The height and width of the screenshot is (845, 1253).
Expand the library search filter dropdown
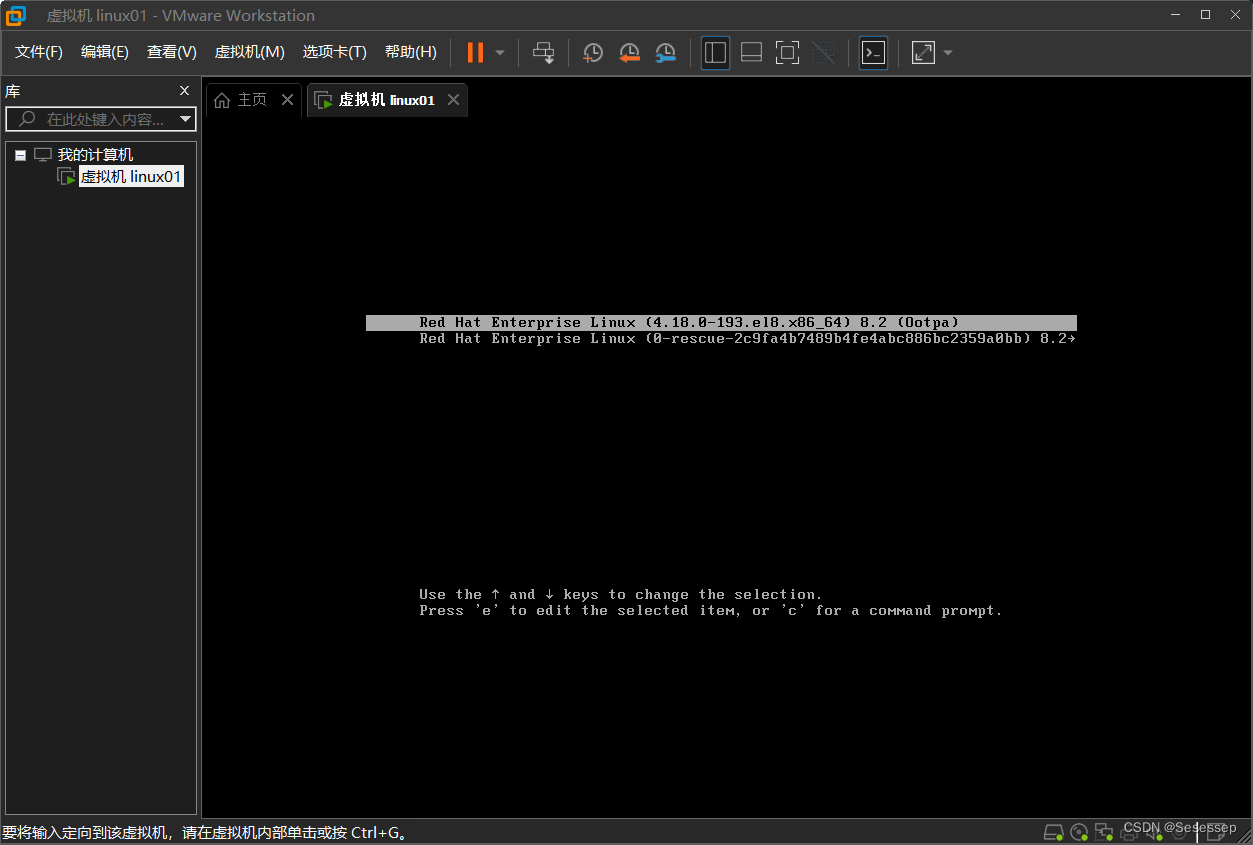(x=186, y=119)
